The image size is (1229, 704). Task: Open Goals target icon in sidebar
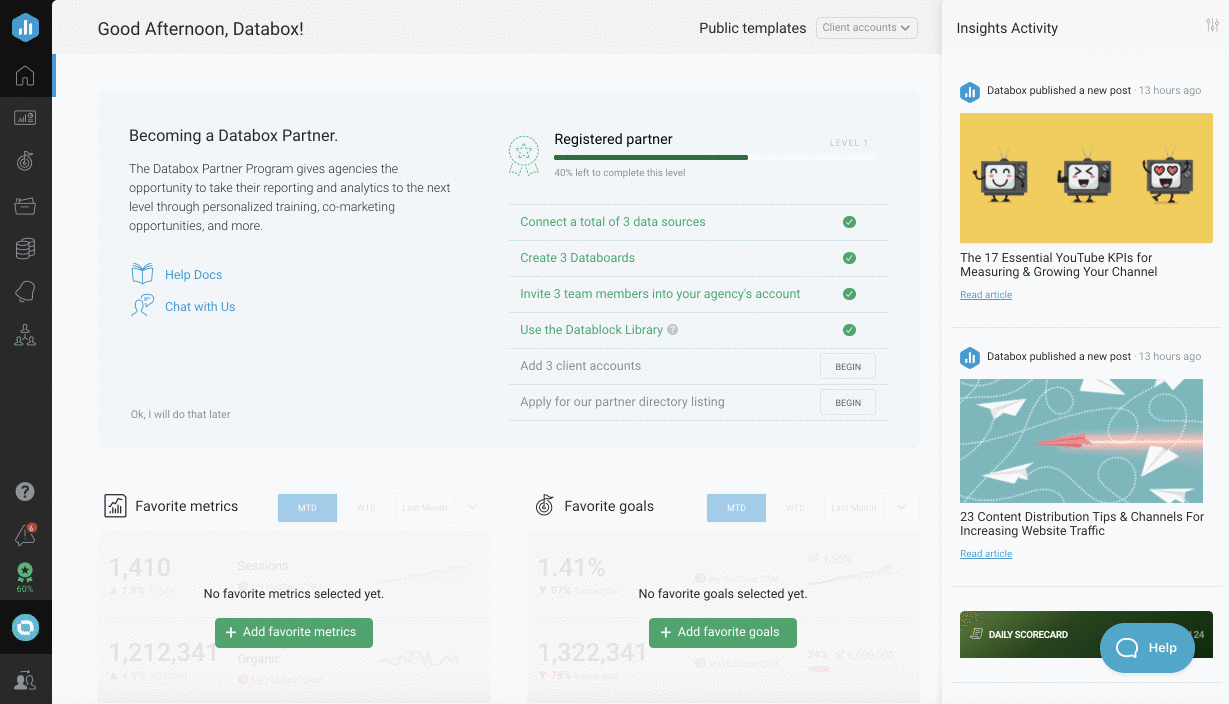pyautogui.click(x=25, y=161)
